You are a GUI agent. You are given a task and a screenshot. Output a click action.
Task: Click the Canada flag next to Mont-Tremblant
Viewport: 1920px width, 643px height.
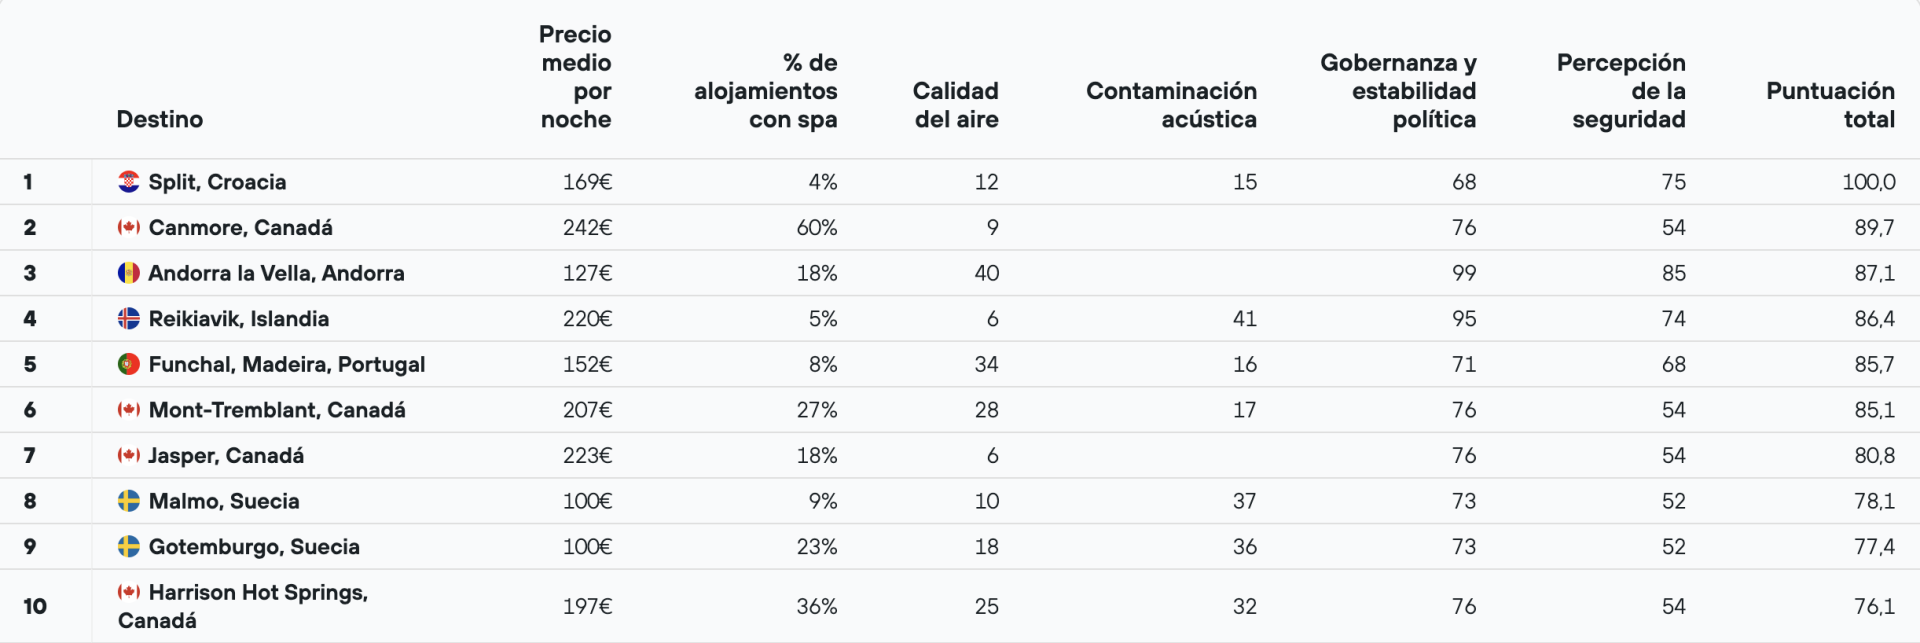pos(128,410)
